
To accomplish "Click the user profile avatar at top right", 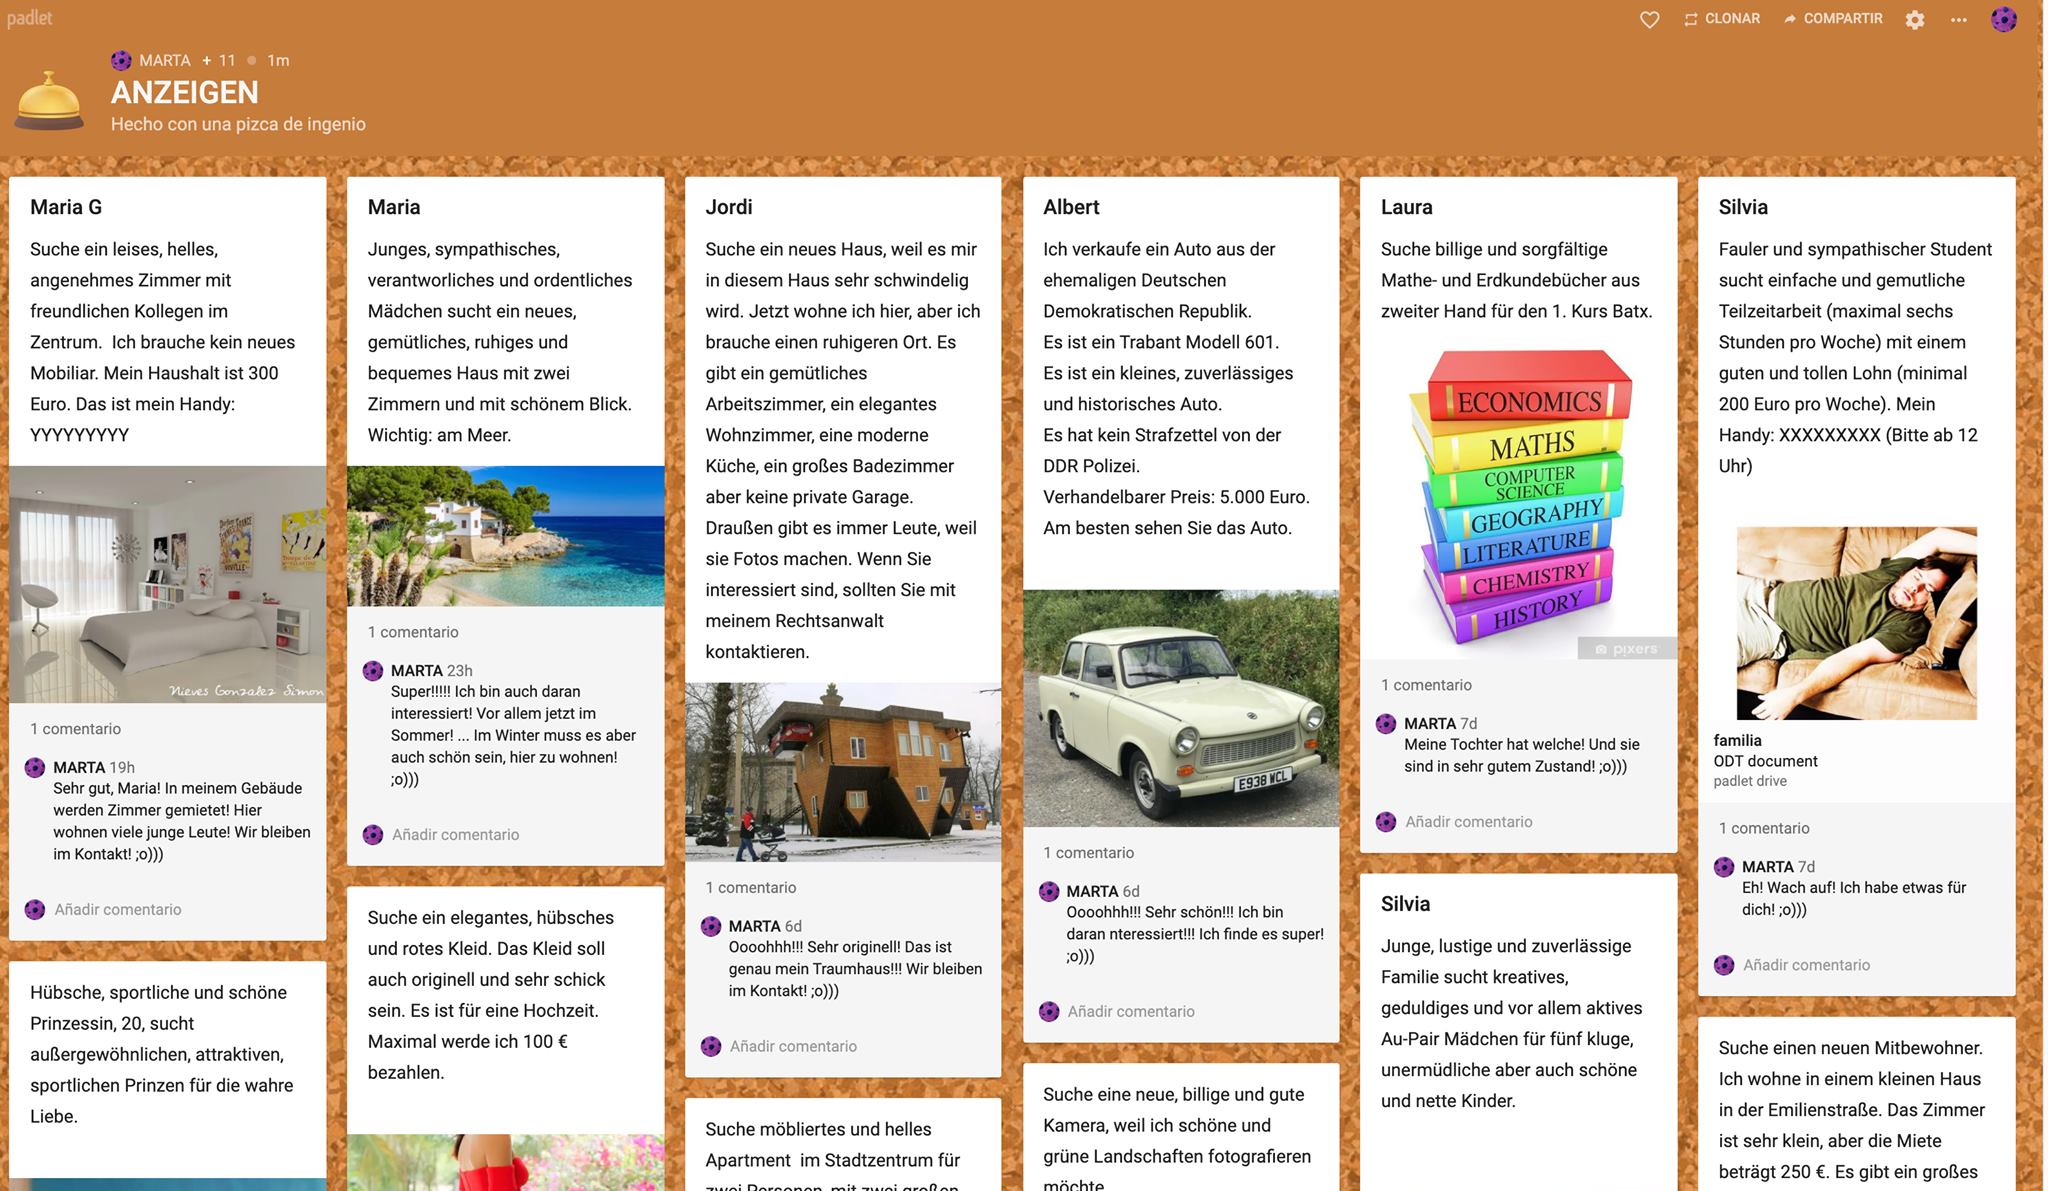I will coord(2003,19).
